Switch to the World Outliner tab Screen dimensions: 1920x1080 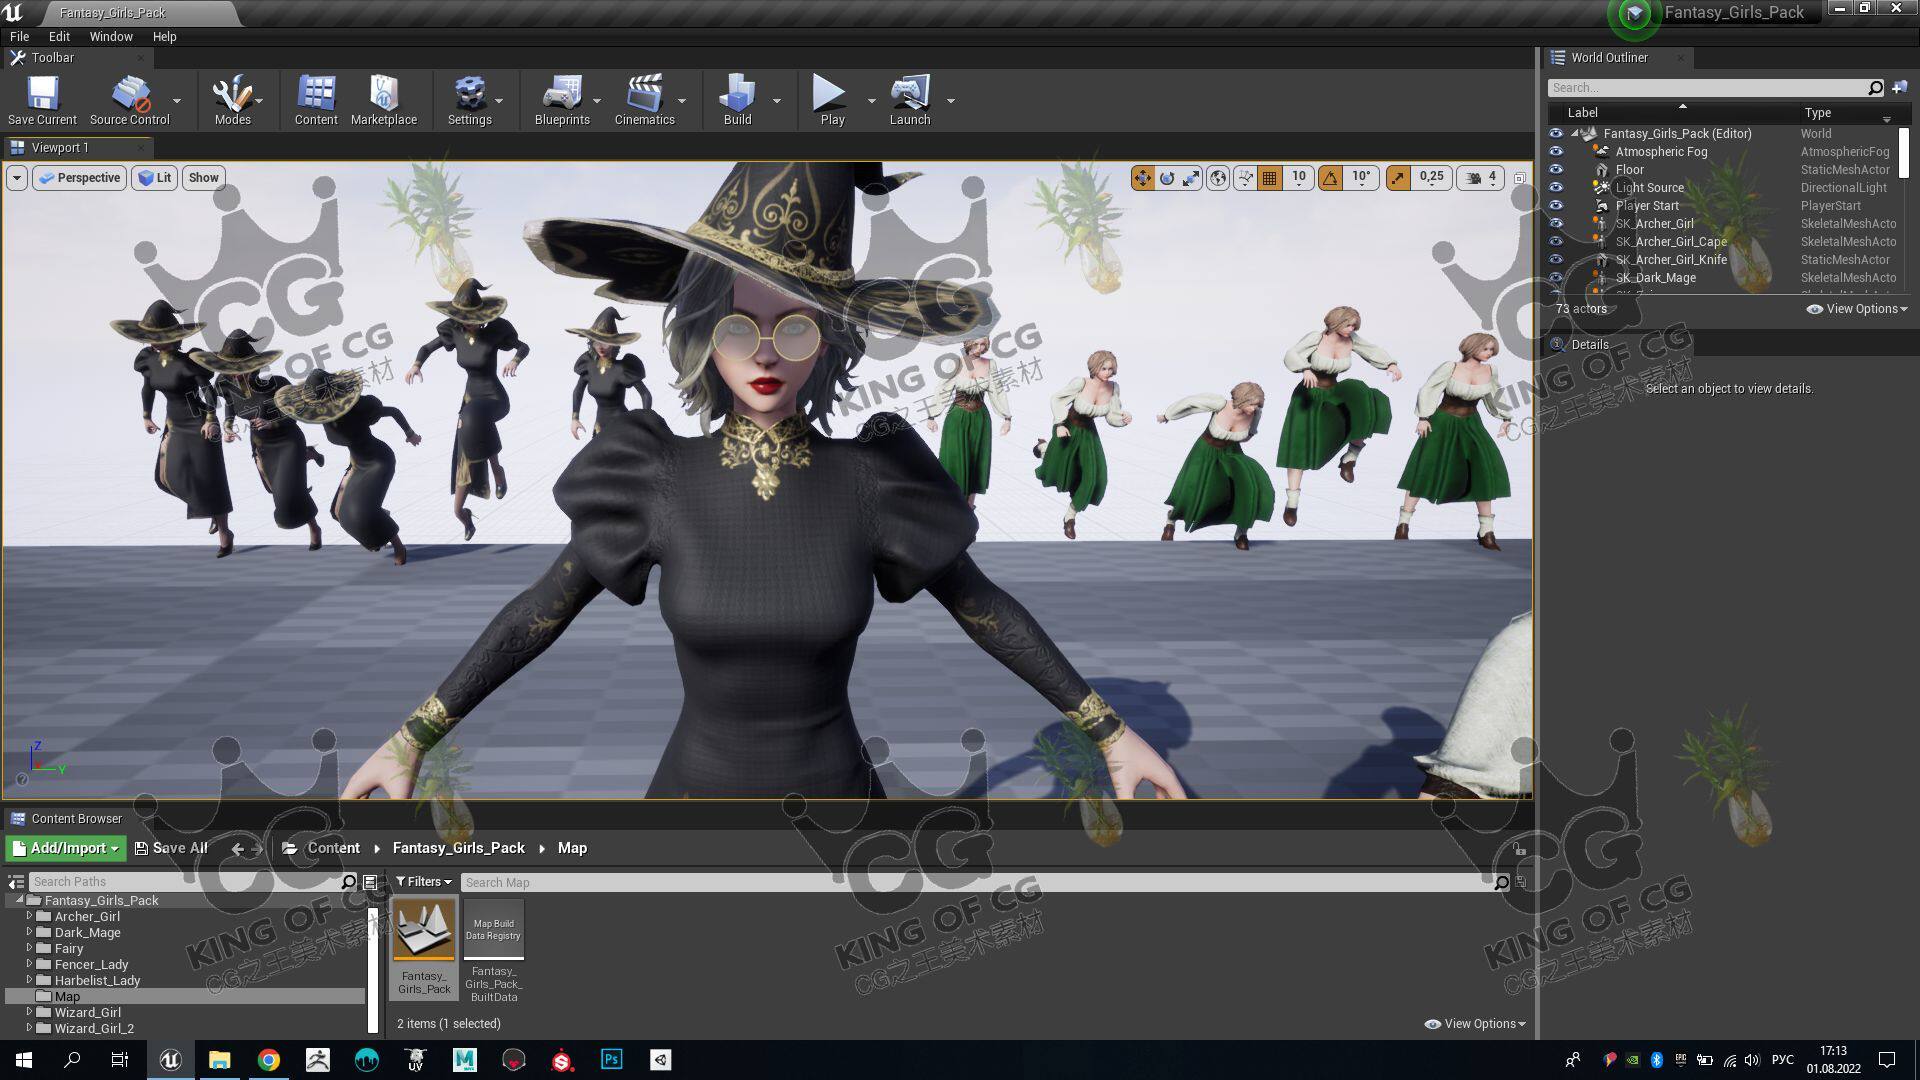1608,58
